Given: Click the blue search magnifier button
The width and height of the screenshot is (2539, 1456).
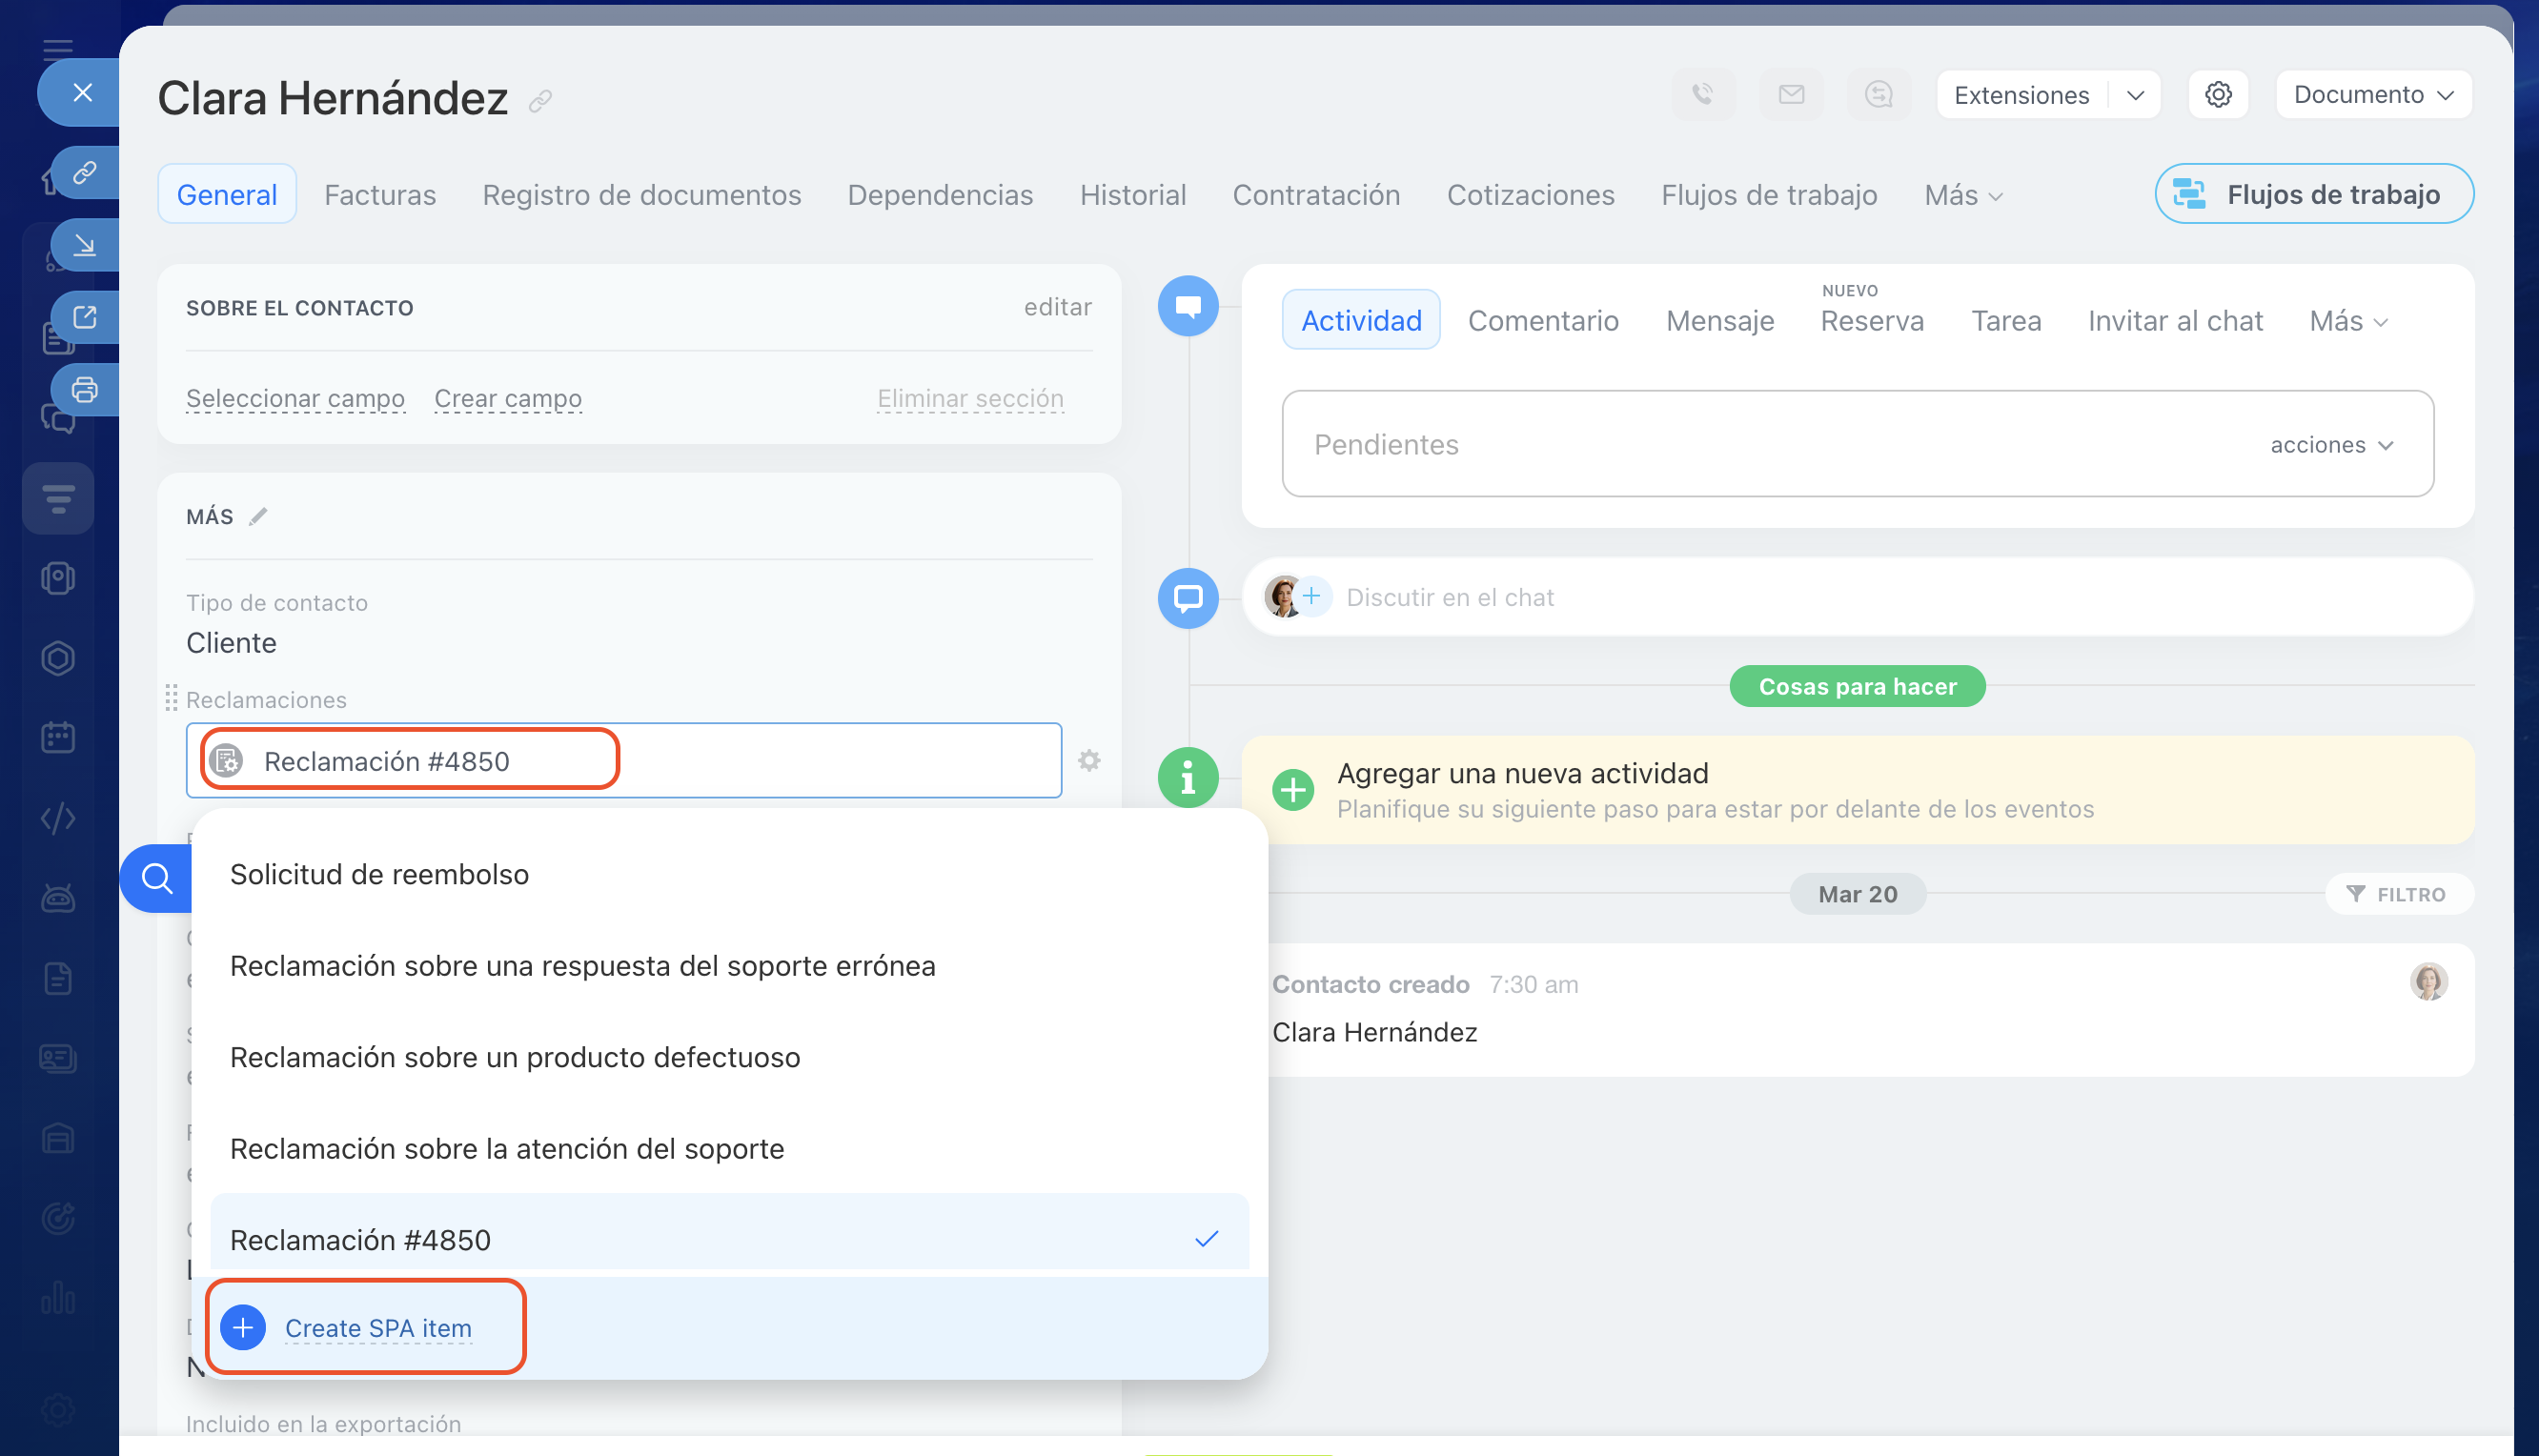Looking at the screenshot, I should pyautogui.click(x=157, y=878).
